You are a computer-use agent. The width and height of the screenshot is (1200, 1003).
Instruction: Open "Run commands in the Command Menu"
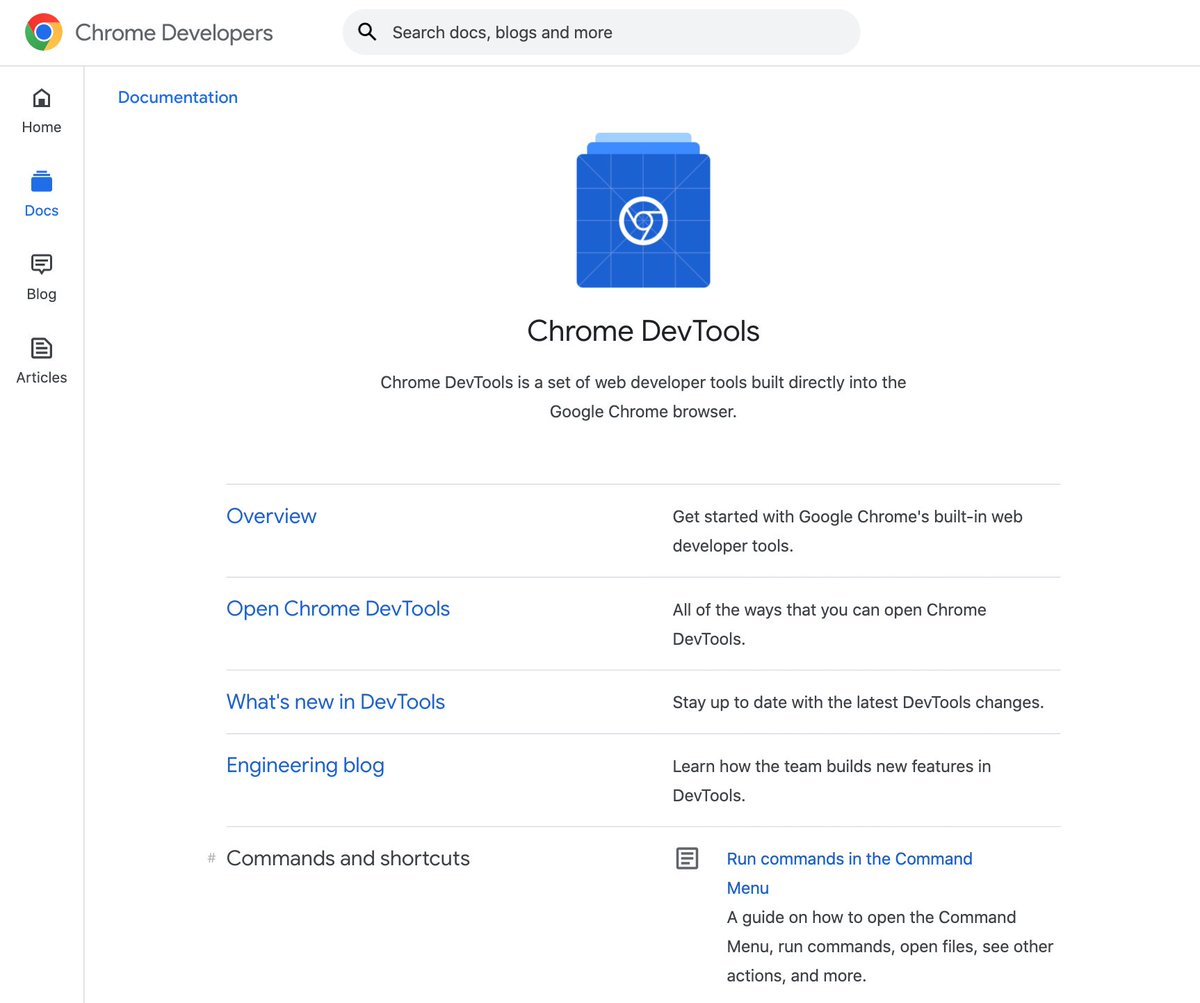[849, 858]
